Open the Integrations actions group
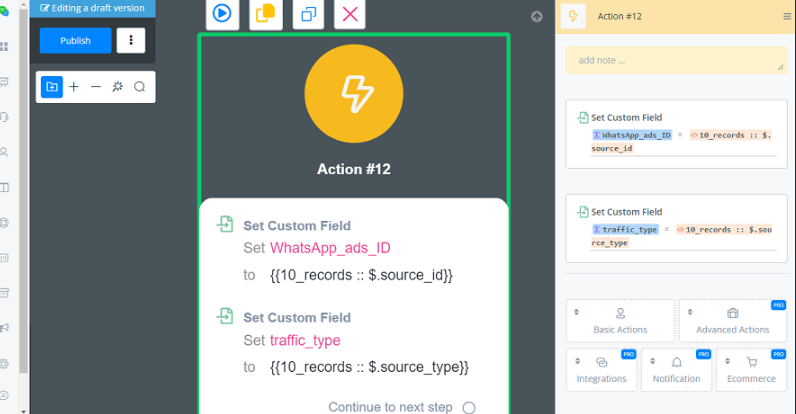 coord(601,370)
